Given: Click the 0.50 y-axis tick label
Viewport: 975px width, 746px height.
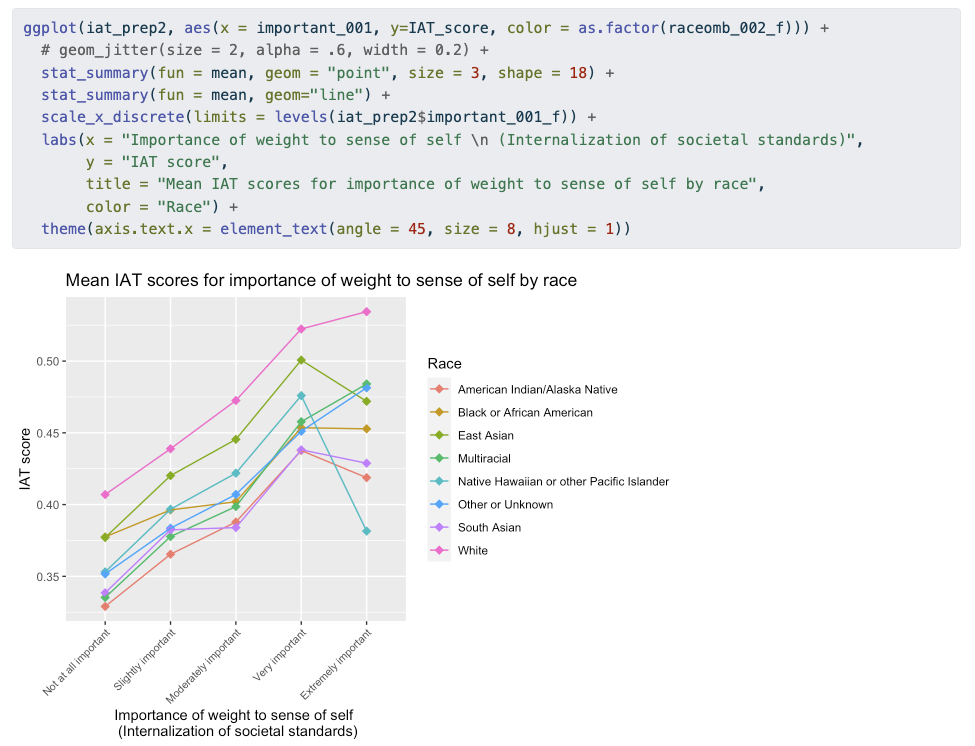Looking at the screenshot, I should click(x=45, y=361).
